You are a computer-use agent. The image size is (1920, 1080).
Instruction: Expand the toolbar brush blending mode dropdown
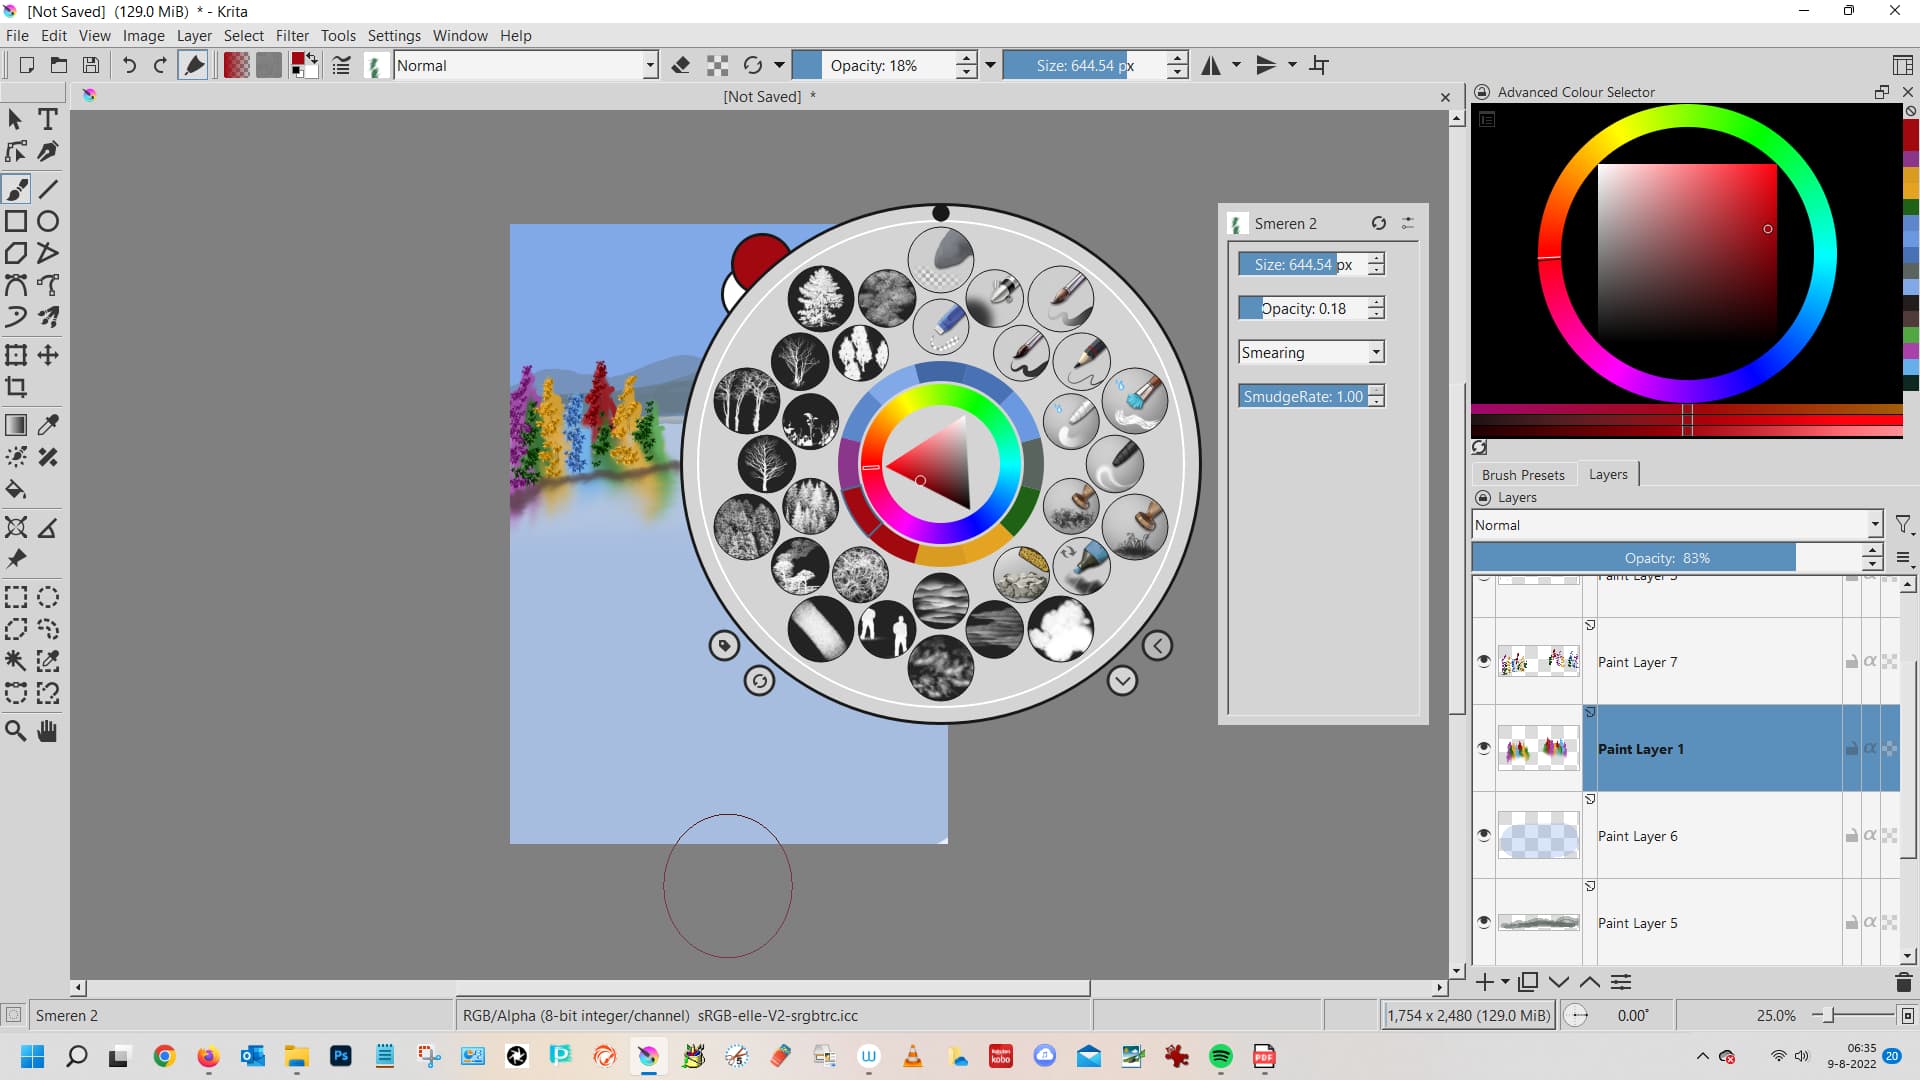[x=650, y=65]
